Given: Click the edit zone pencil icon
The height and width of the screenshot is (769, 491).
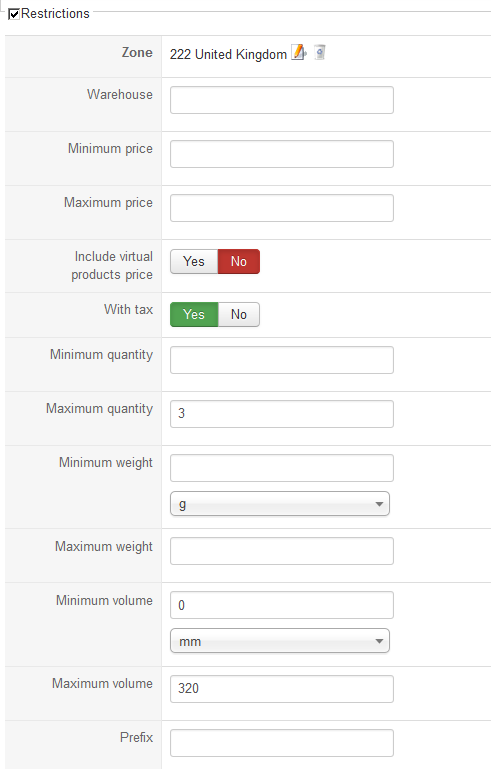Looking at the screenshot, I should point(299,52).
